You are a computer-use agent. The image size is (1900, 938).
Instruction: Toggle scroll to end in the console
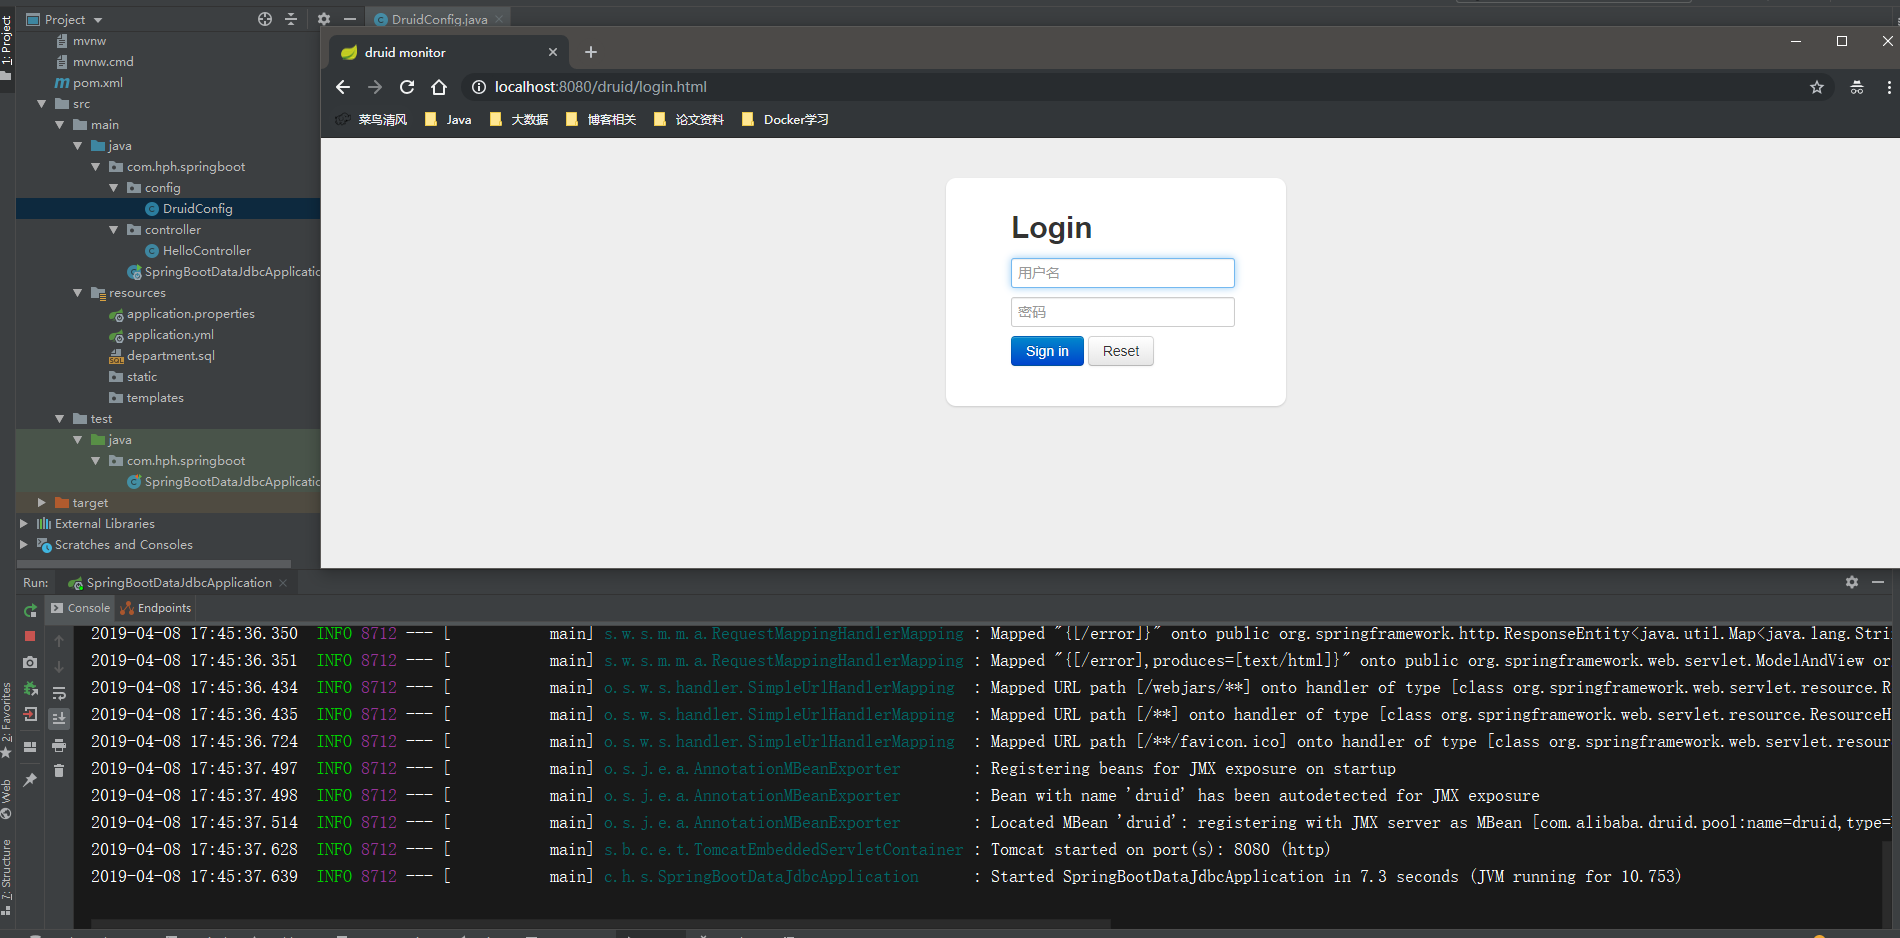pos(59,718)
